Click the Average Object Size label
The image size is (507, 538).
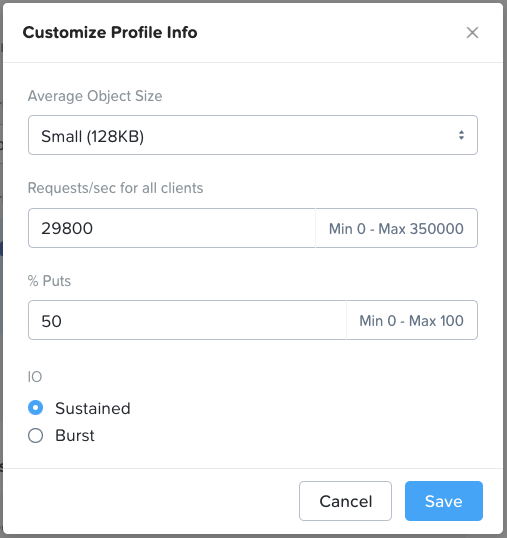pos(95,96)
